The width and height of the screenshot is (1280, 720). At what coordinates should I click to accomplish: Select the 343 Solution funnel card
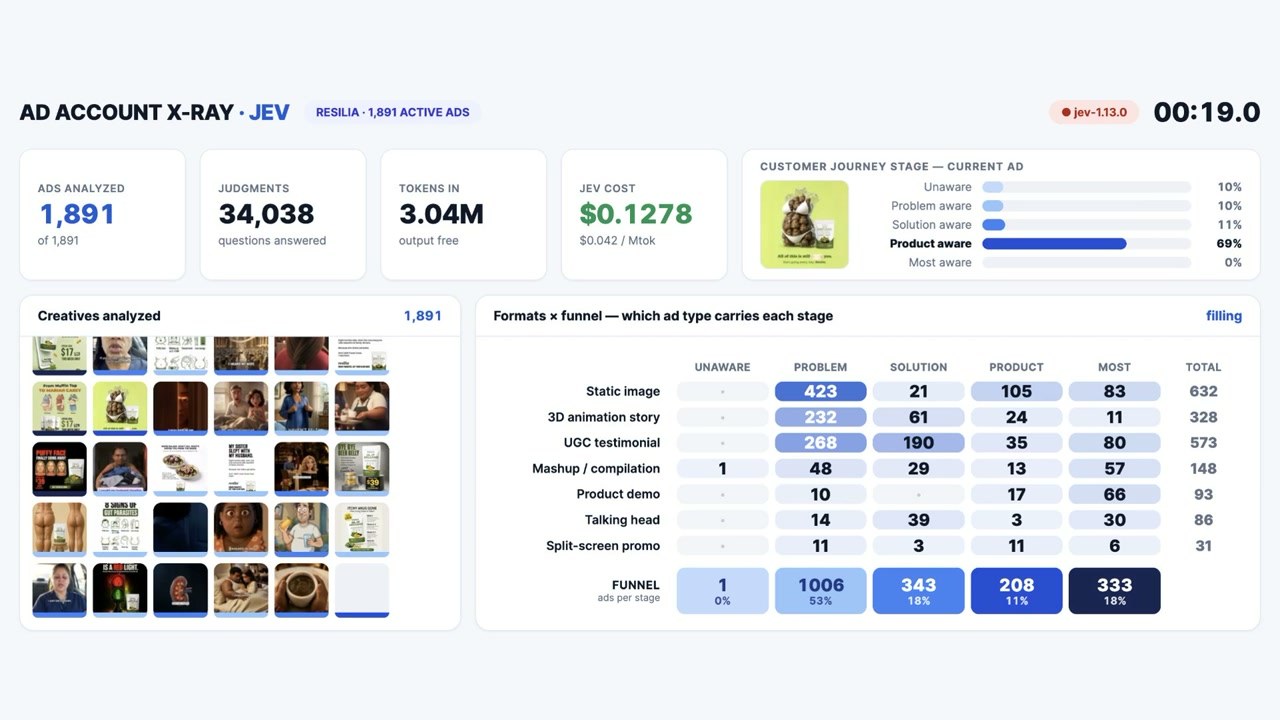click(x=918, y=591)
